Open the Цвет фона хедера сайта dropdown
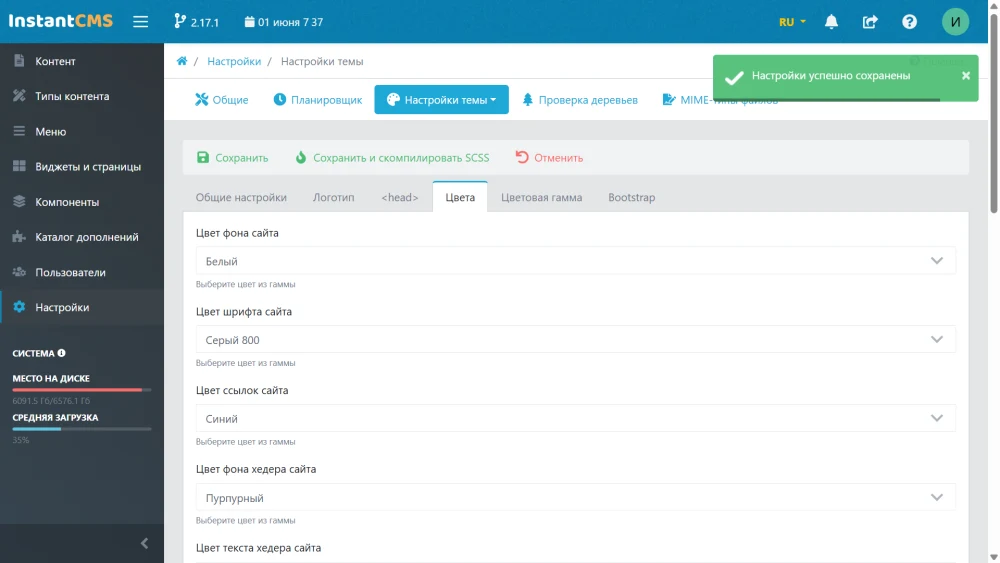This screenshot has height=563, width=1000. pyautogui.click(x=575, y=497)
